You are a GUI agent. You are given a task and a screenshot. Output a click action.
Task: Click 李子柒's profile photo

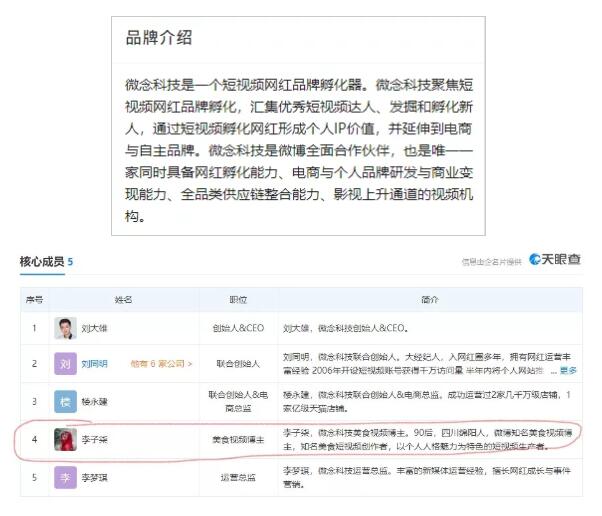pos(65,439)
